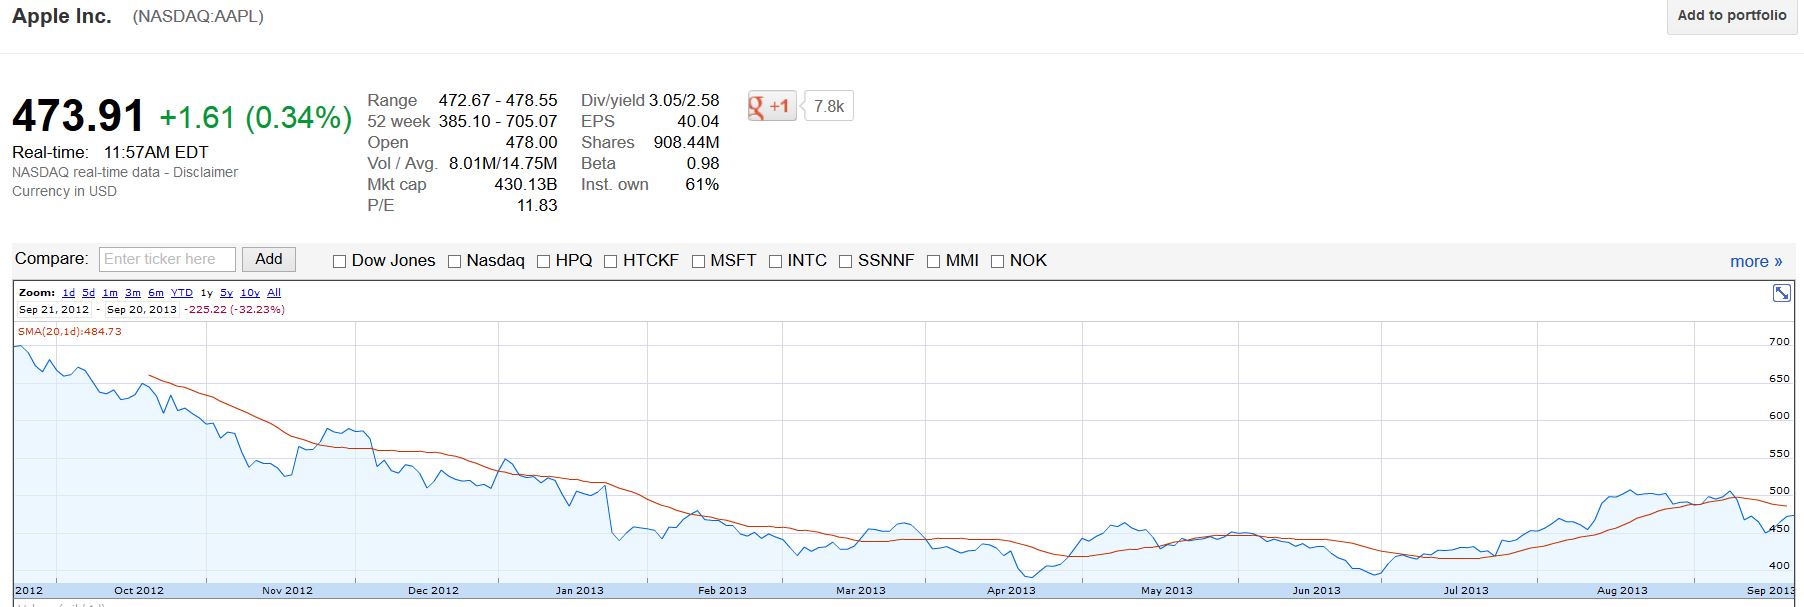Click the Jul 2013 timeline label
The height and width of the screenshot is (607, 1804).
(1466, 590)
